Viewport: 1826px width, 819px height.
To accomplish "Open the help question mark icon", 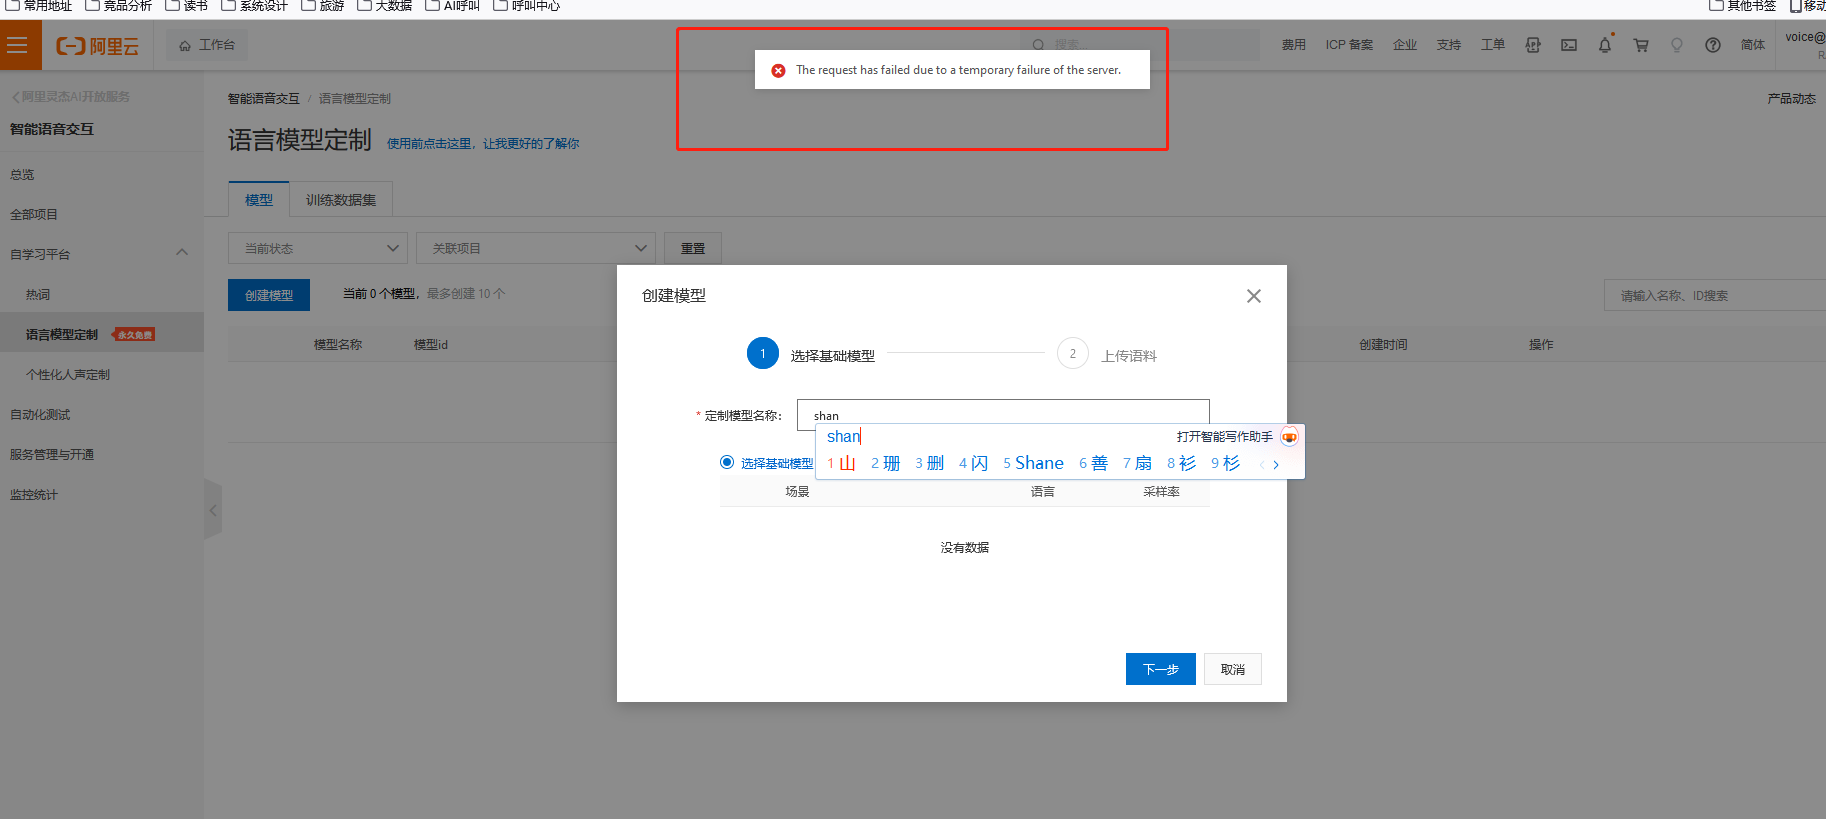I will [x=1713, y=45].
